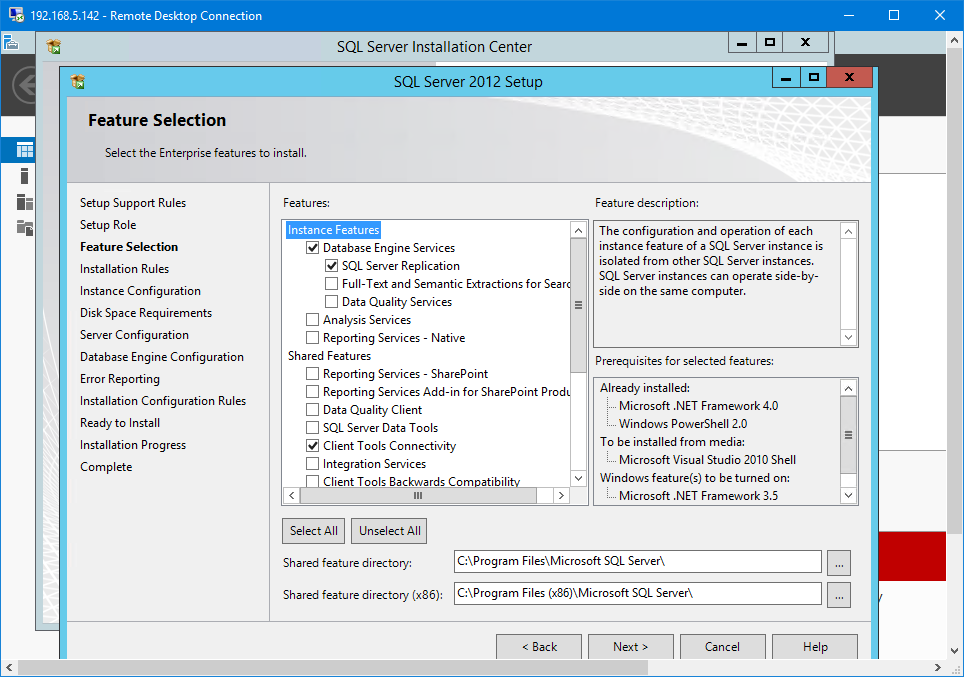The image size is (964, 677).
Task: Click 'Microsoft .NET Framework 3.5' prerequisite entry
Action: pos(698,496)
